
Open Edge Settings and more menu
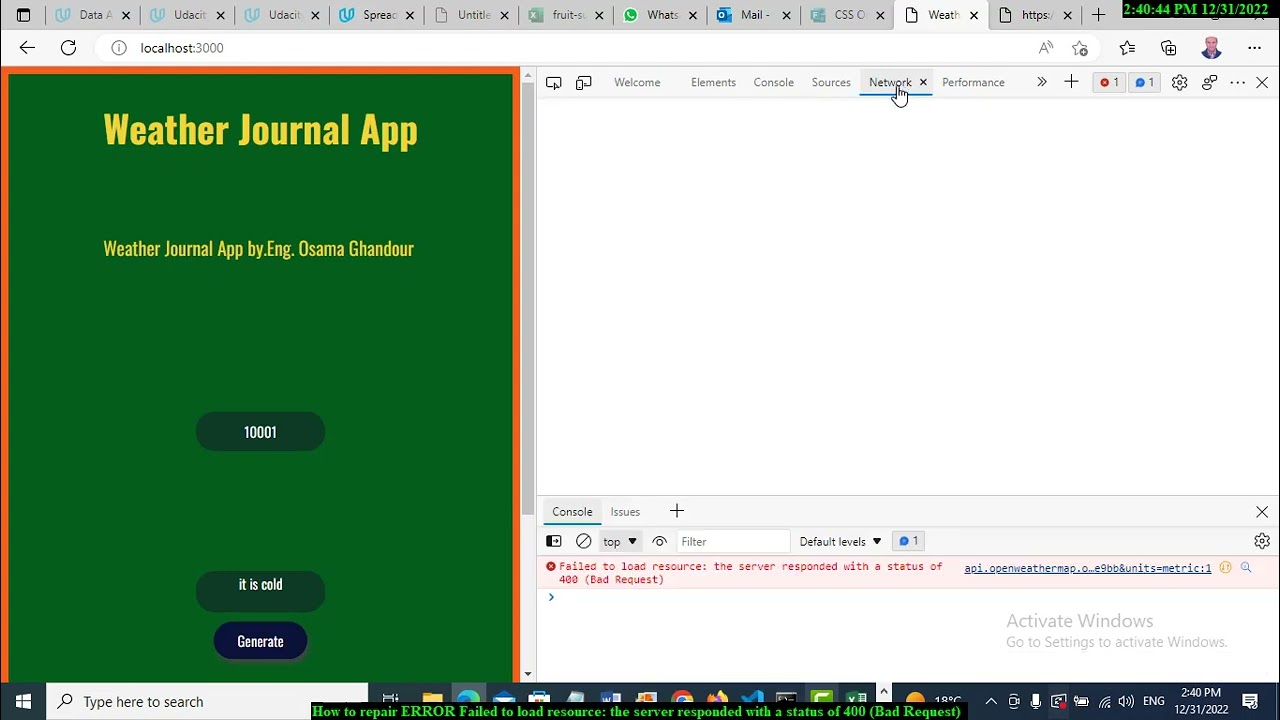coord(1254,48)
